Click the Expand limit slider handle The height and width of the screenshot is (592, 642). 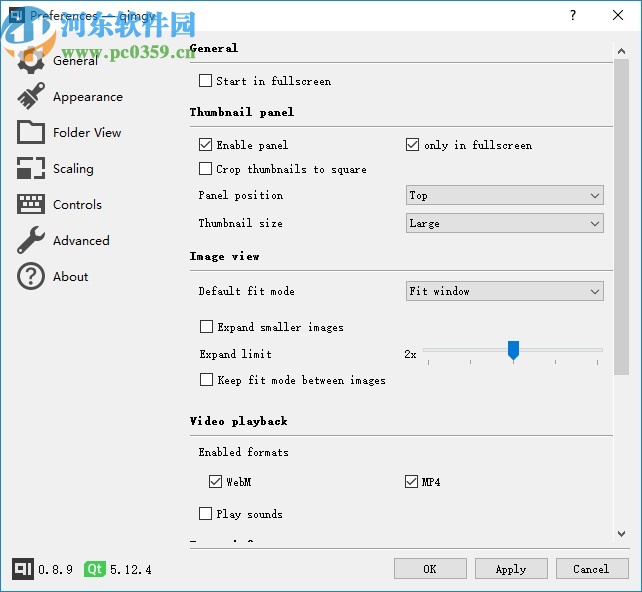513,350
